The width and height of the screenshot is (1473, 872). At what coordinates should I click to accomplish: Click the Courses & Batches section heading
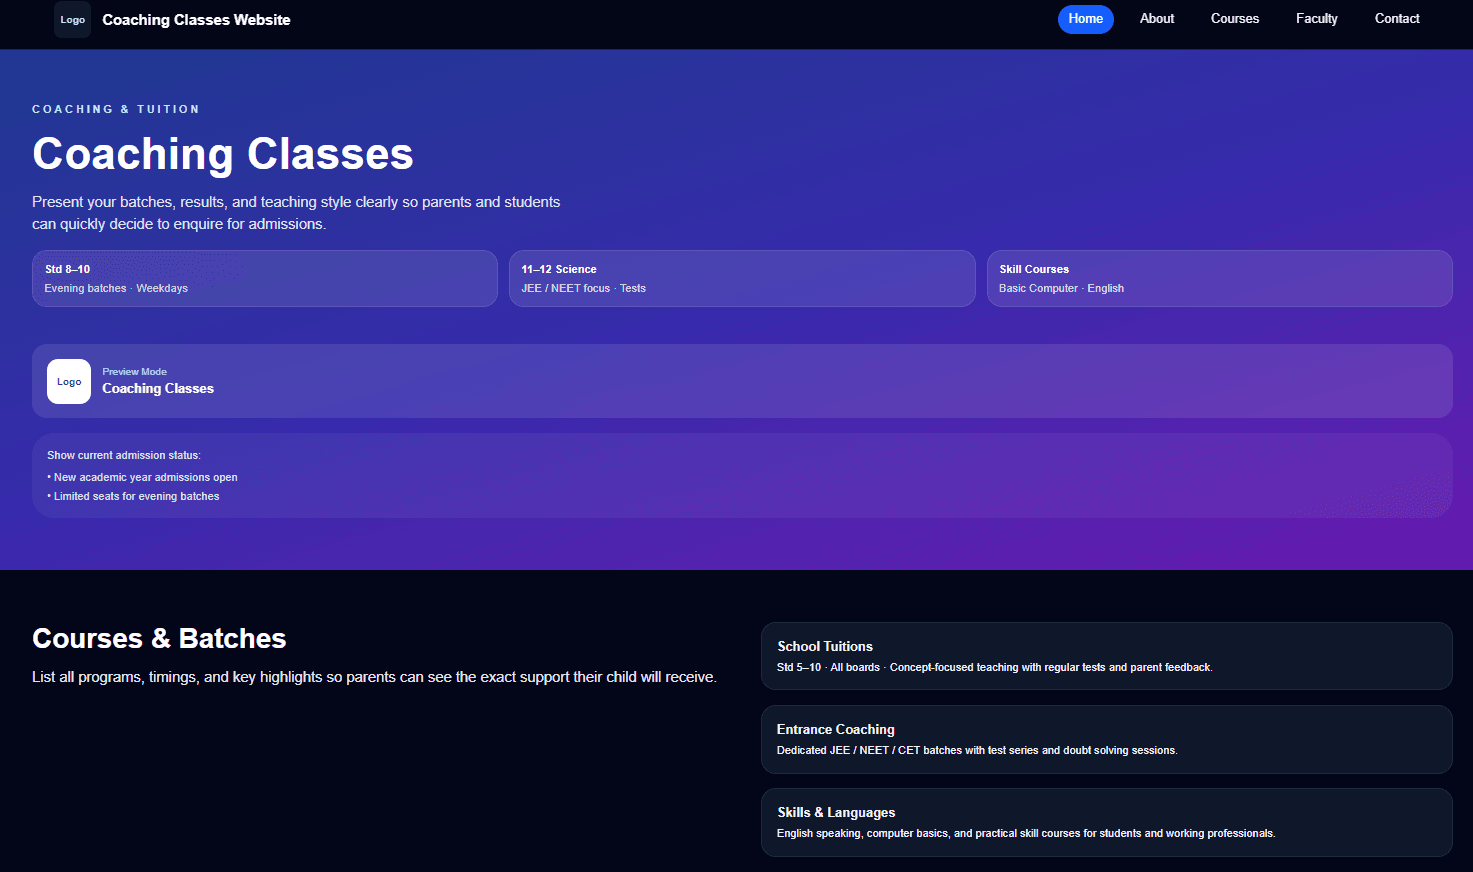pos(159,638)
